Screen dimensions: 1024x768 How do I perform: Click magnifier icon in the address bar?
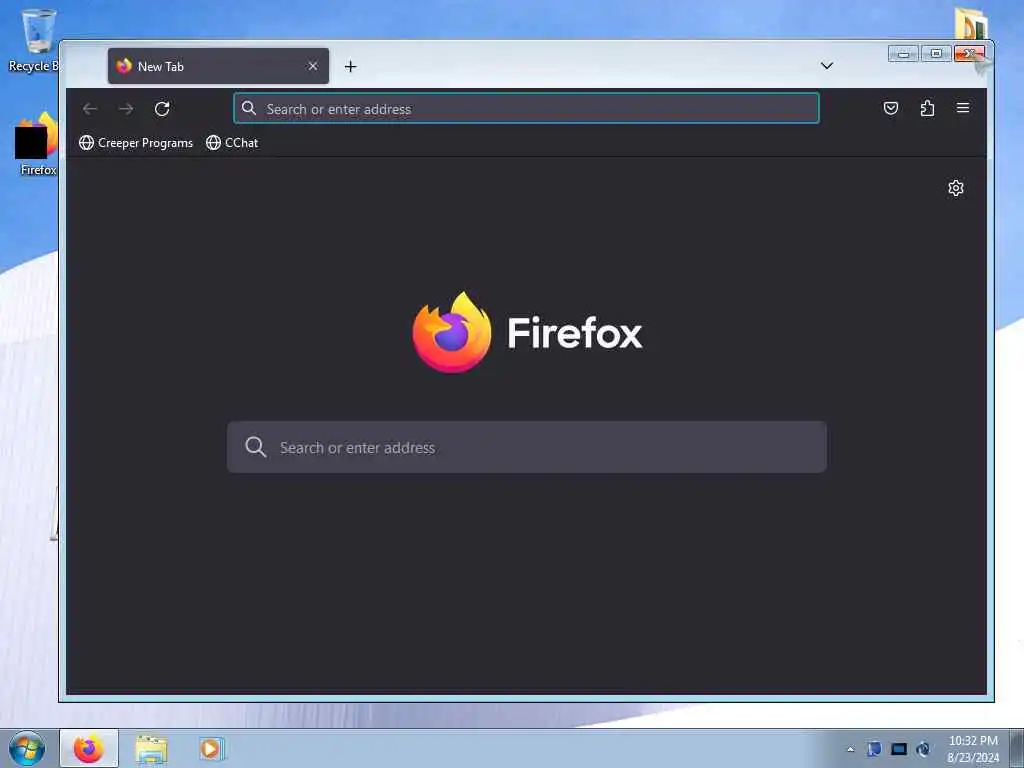coord(249,108)
